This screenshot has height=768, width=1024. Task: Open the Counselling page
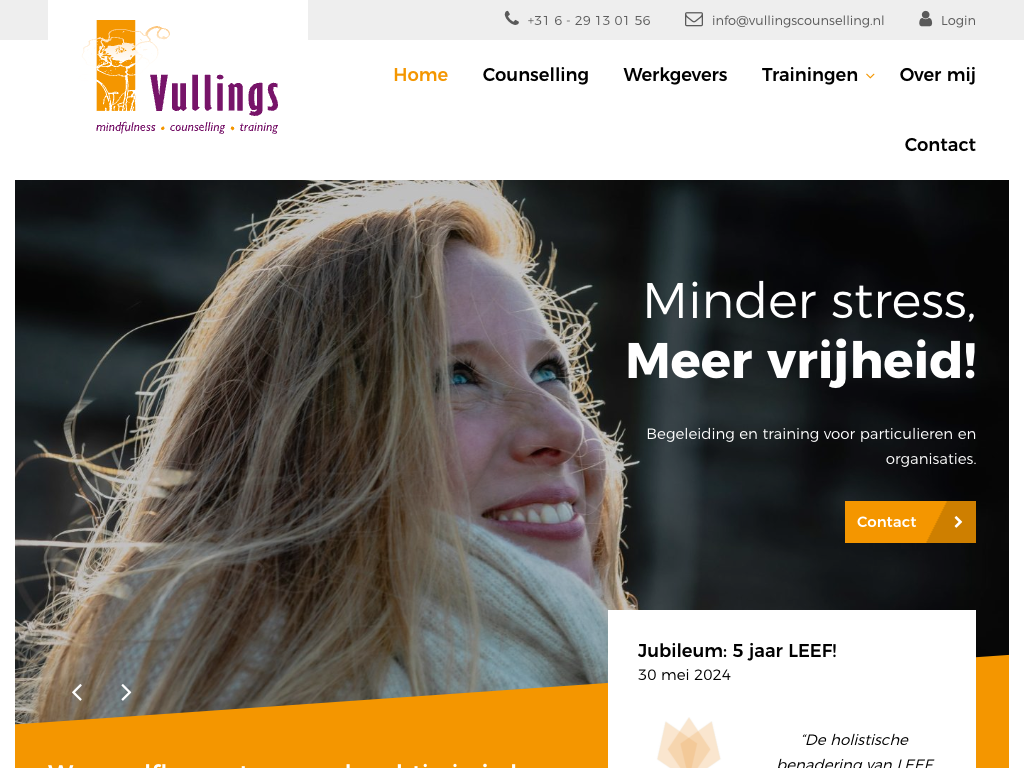pos(536,75)
